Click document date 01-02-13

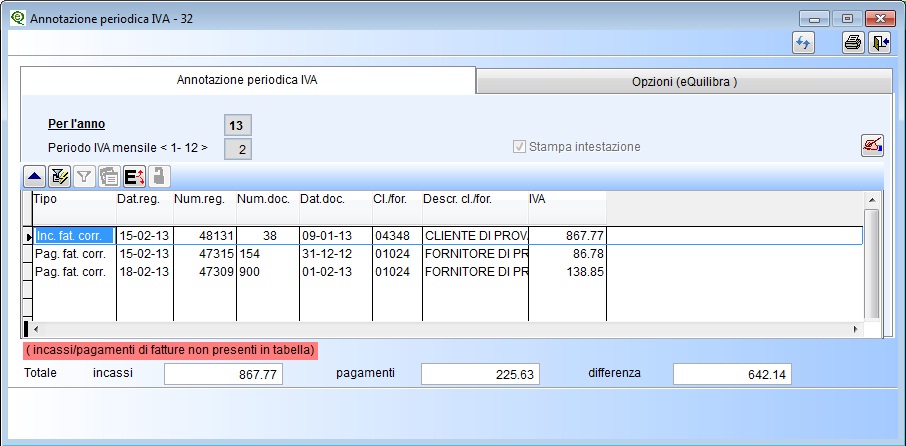pyautogui.click(x=336, y=272)
